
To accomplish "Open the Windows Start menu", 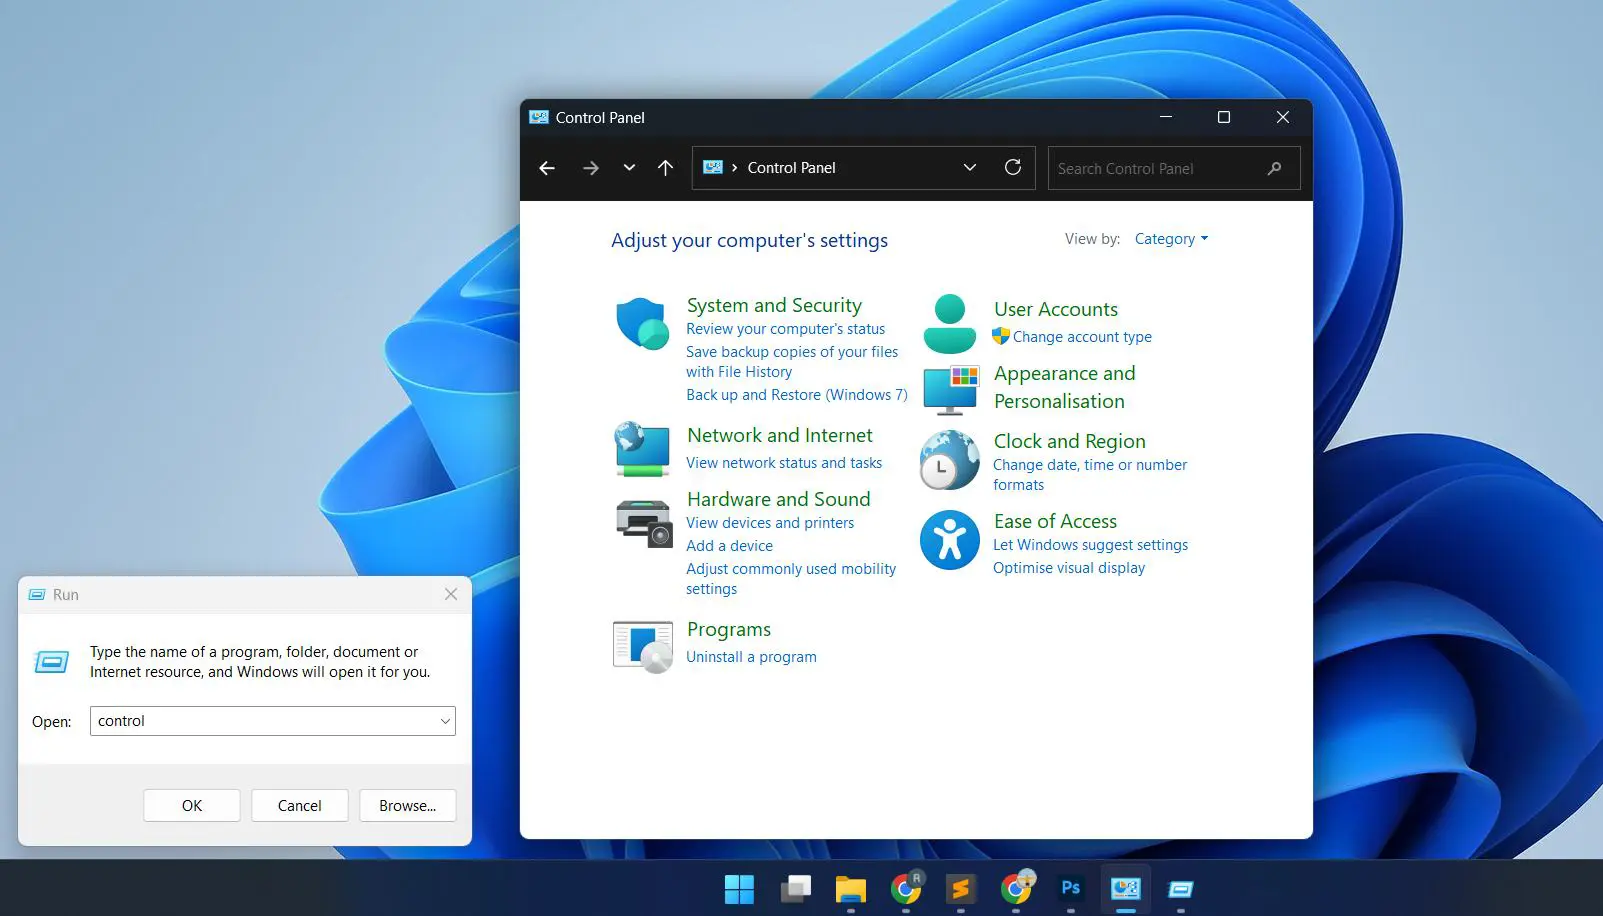I will pyautogui.click(x=739, y=888).
